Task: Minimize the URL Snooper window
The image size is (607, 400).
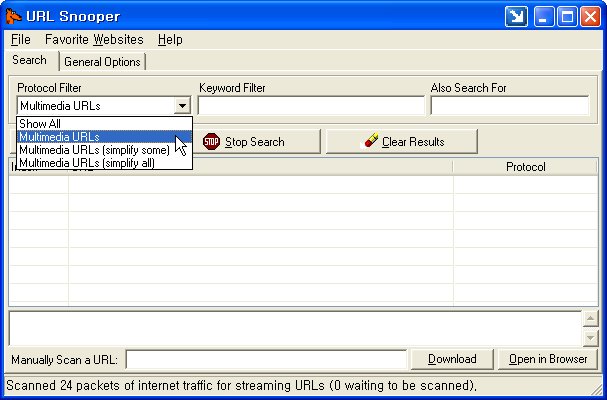Action: tap(544, 17)
